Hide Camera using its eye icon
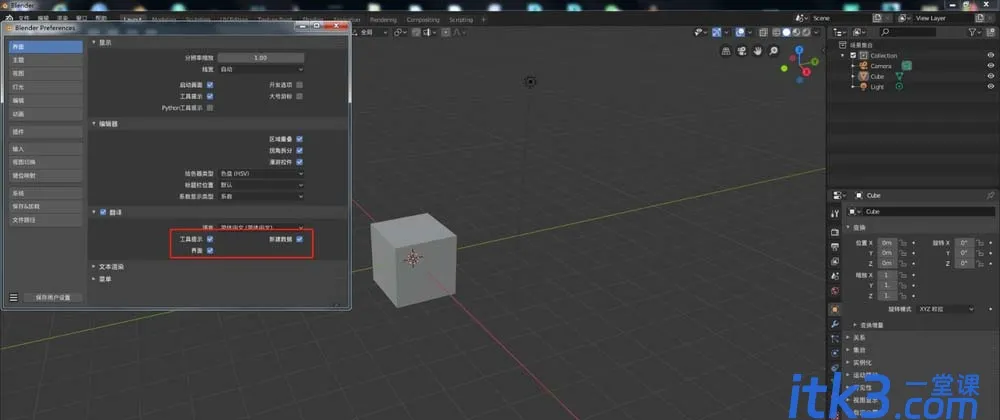 pos(991,66)
